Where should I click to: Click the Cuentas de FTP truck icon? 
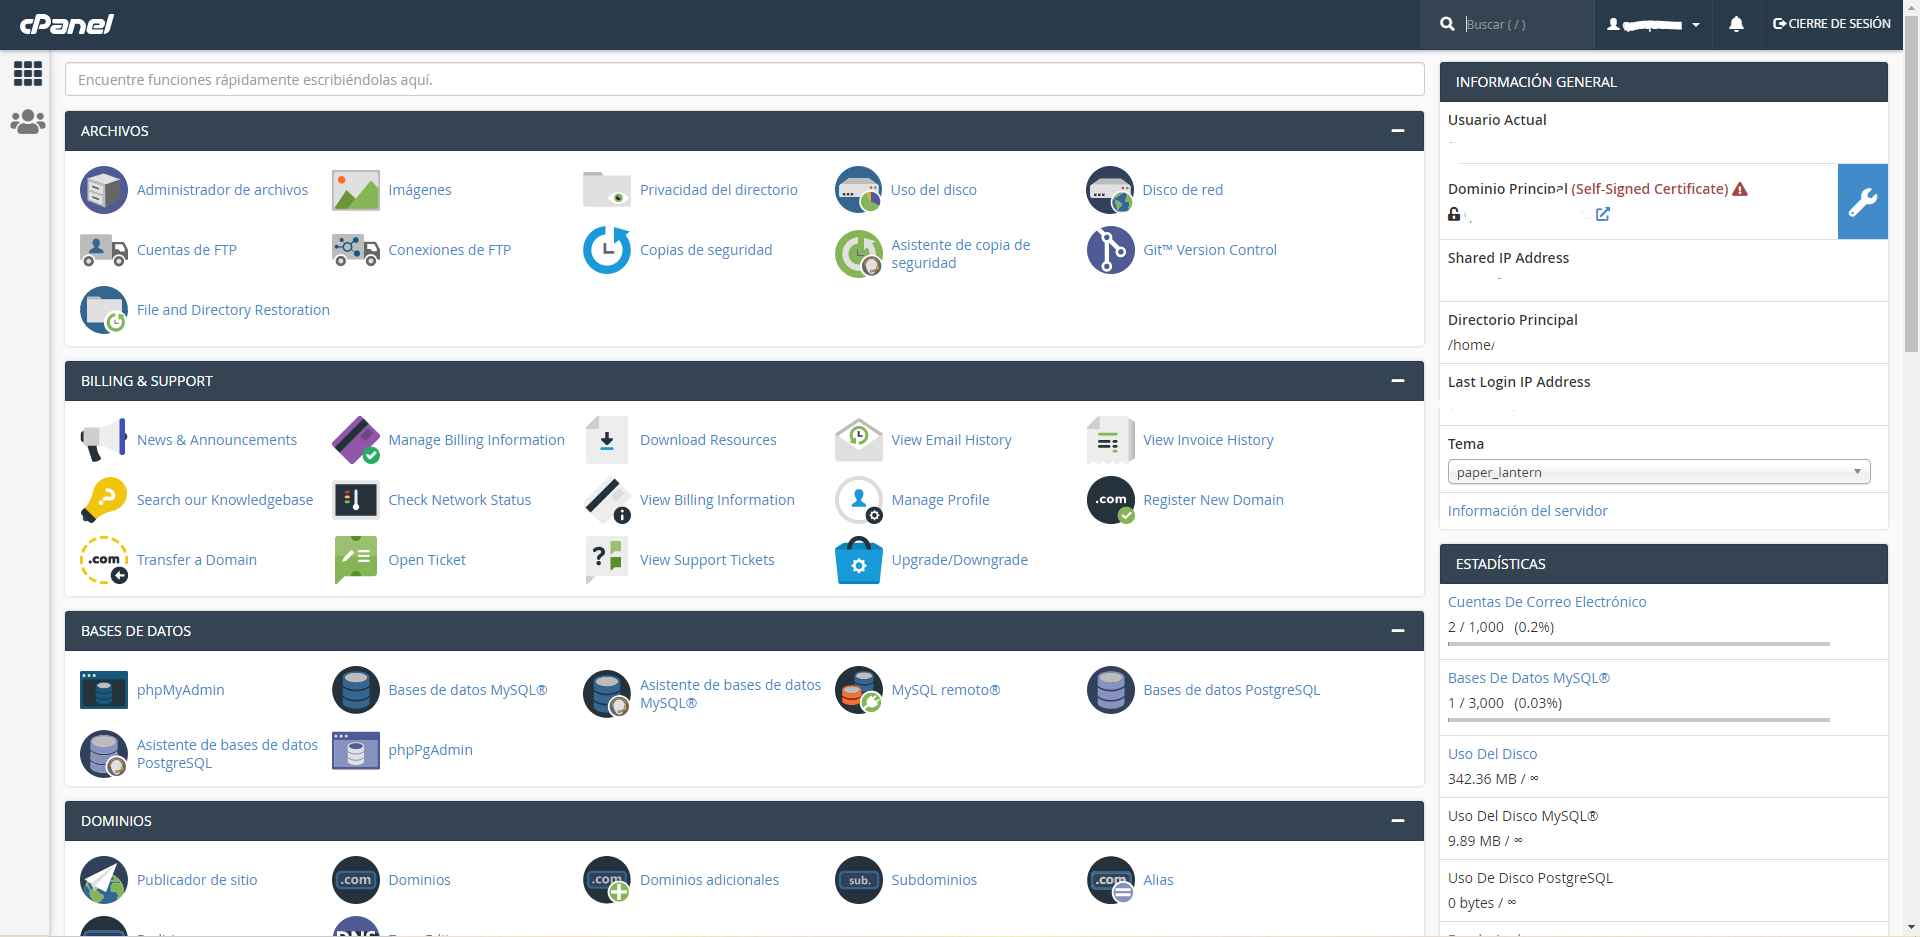click(104, 250)
